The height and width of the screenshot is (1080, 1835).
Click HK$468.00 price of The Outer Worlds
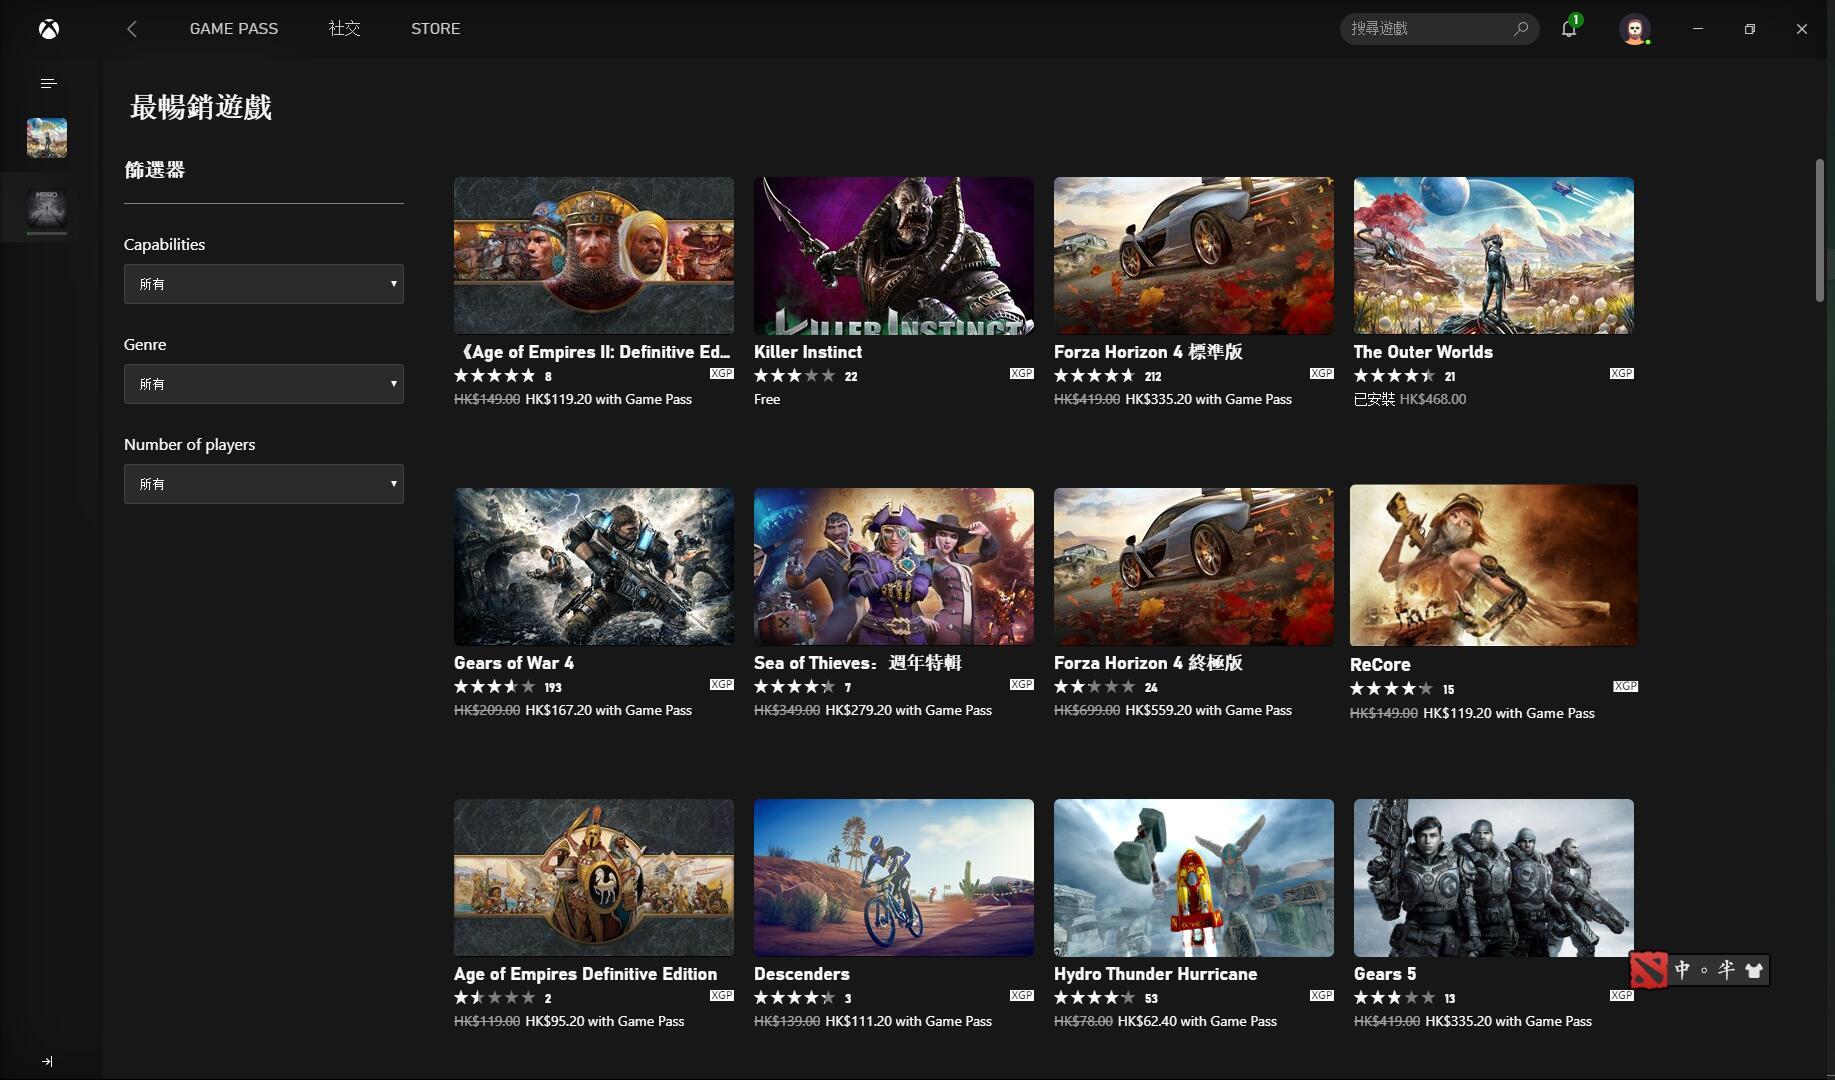click(1433, 399)
